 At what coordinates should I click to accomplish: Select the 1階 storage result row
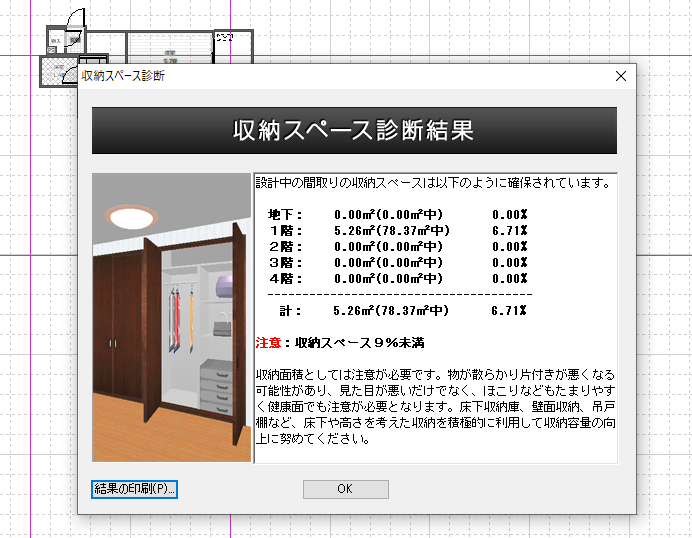[398, 230]
